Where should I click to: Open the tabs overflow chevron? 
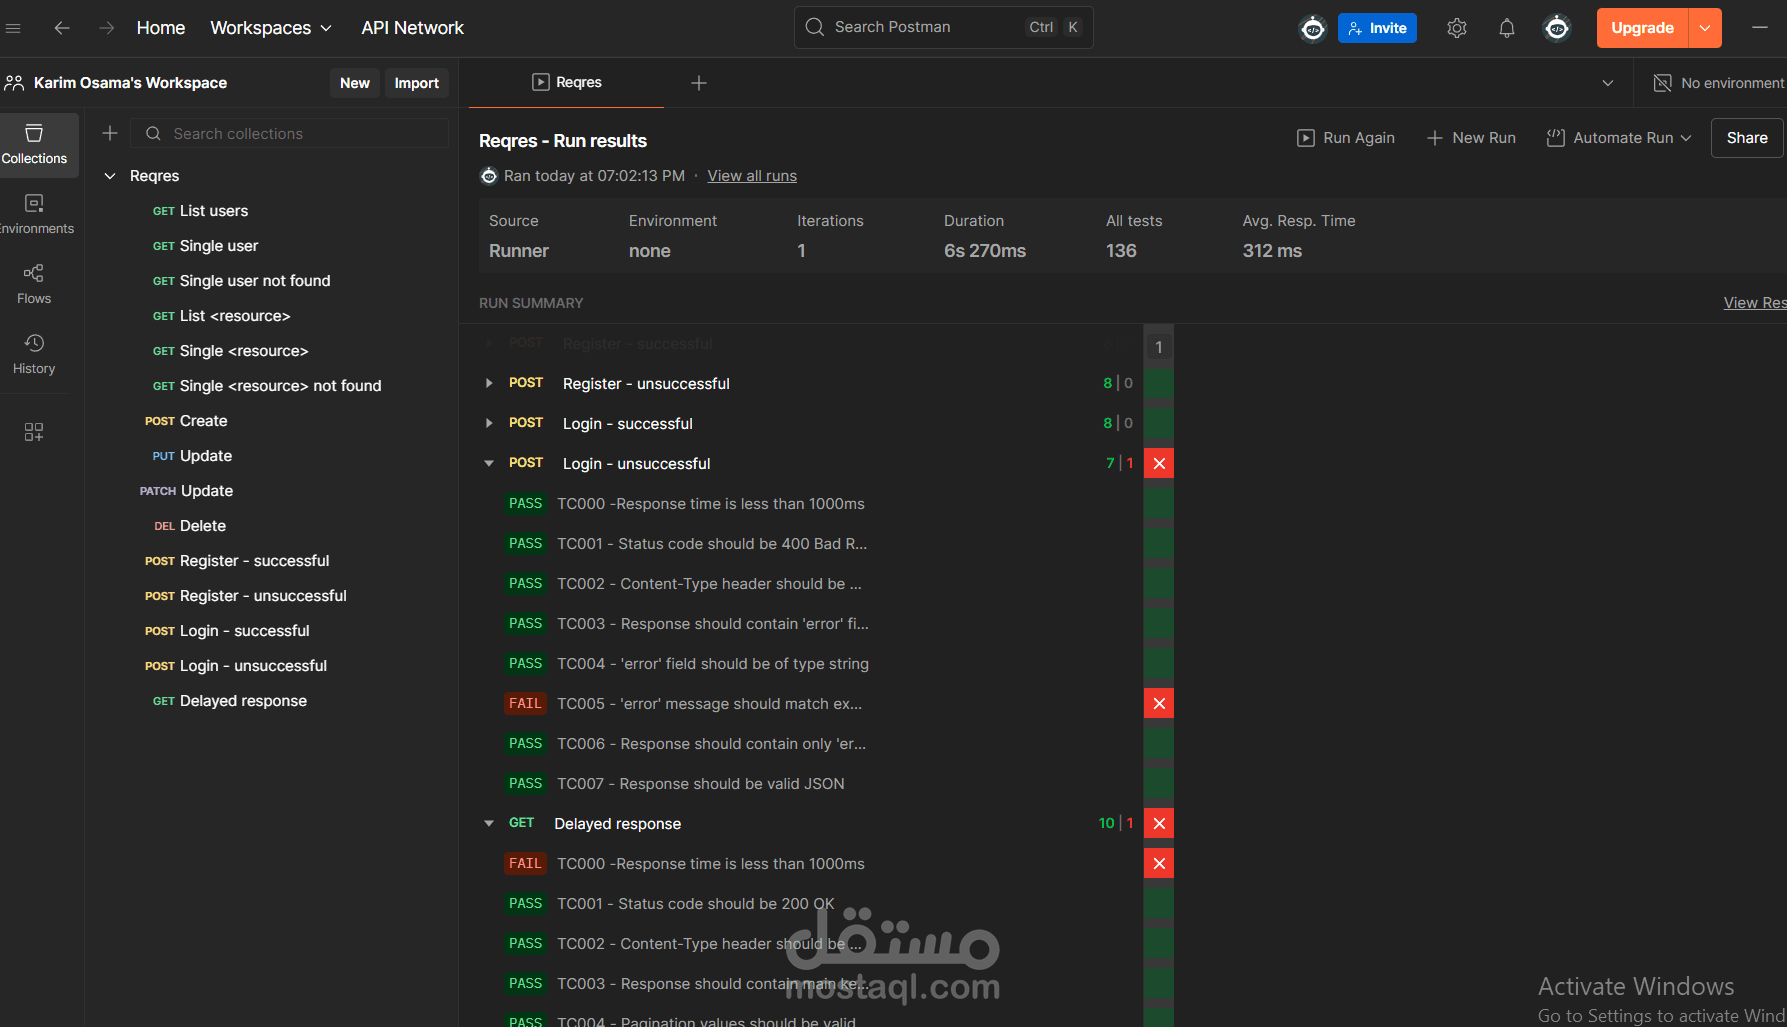[1608, 83]
